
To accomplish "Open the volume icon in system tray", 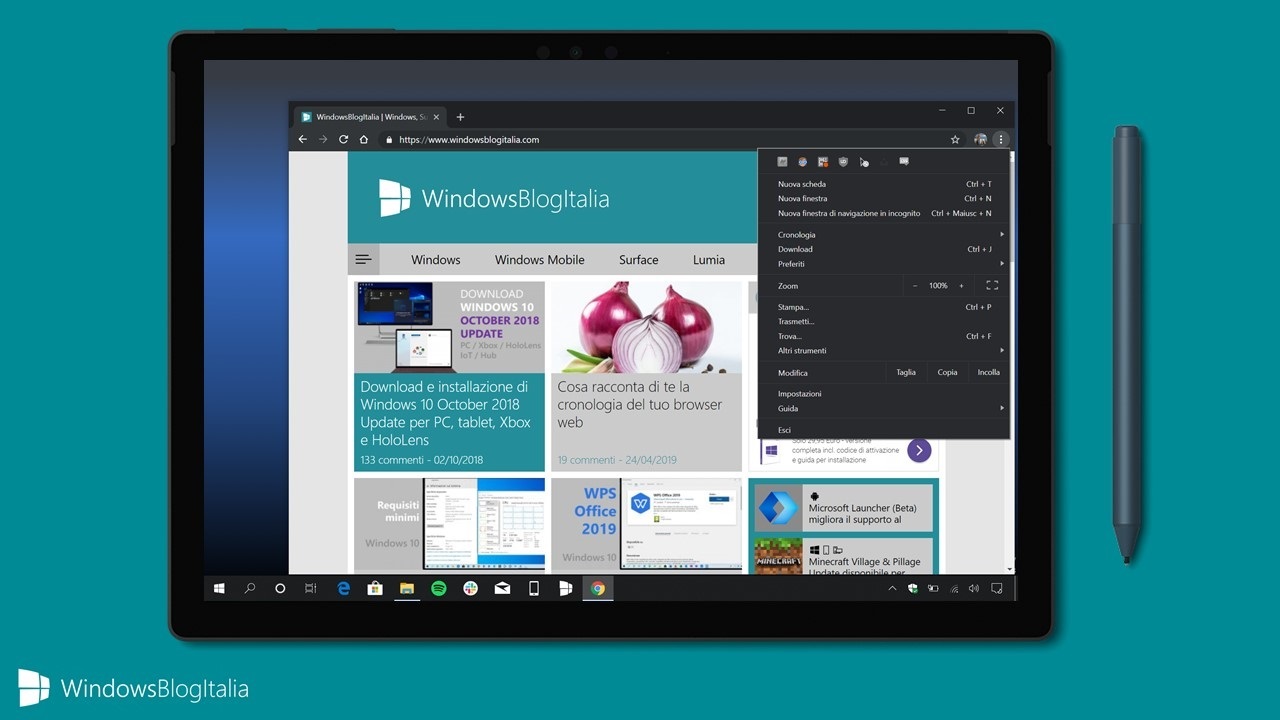I will (x=975, y=589).
